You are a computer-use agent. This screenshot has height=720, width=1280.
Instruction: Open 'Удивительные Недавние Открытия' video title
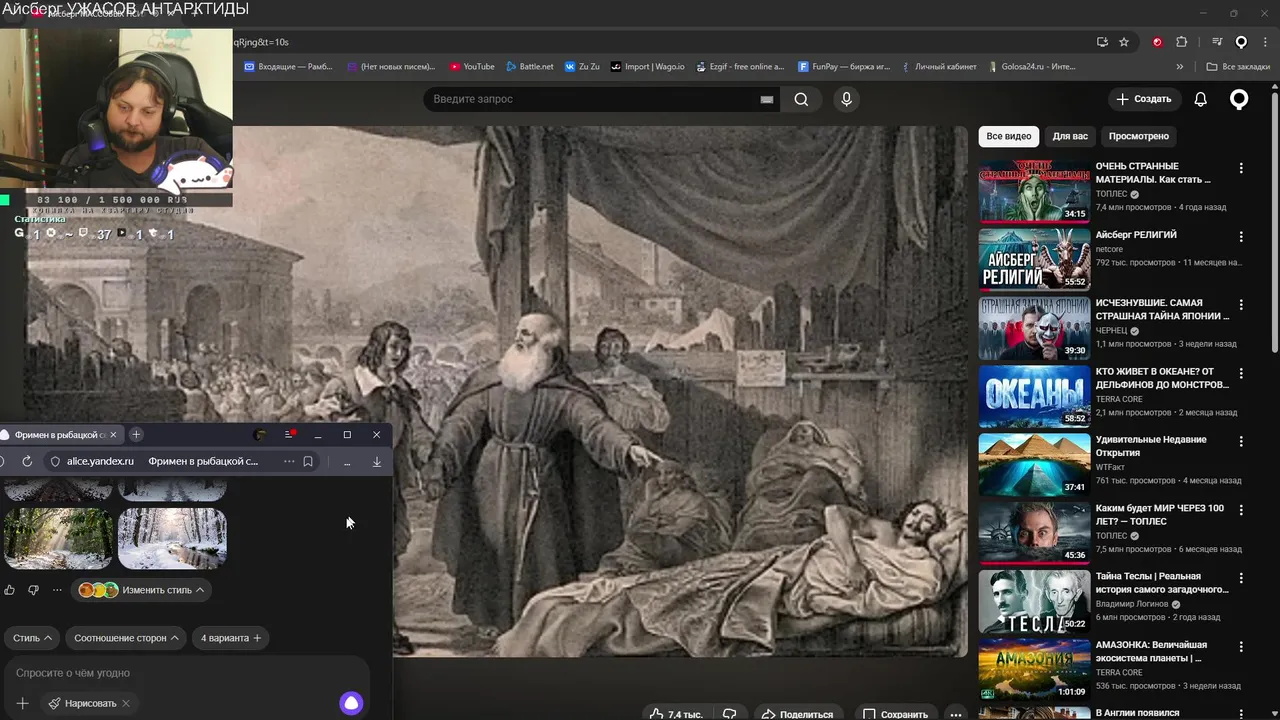click(1151, 446)
